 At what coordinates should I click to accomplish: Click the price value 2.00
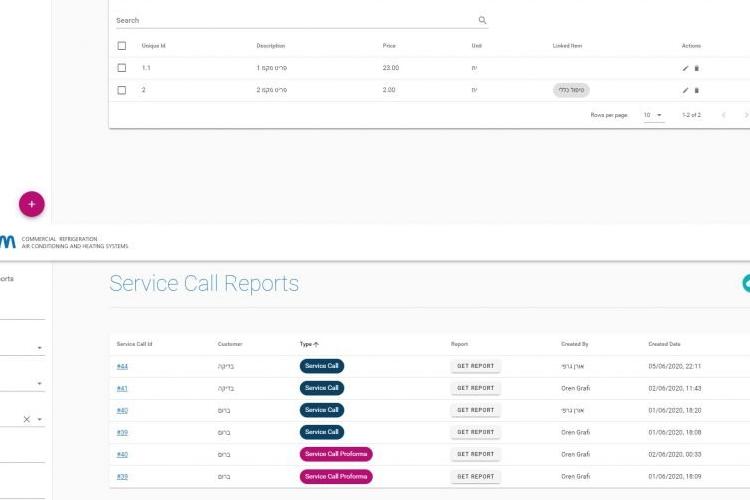[389, 90]
